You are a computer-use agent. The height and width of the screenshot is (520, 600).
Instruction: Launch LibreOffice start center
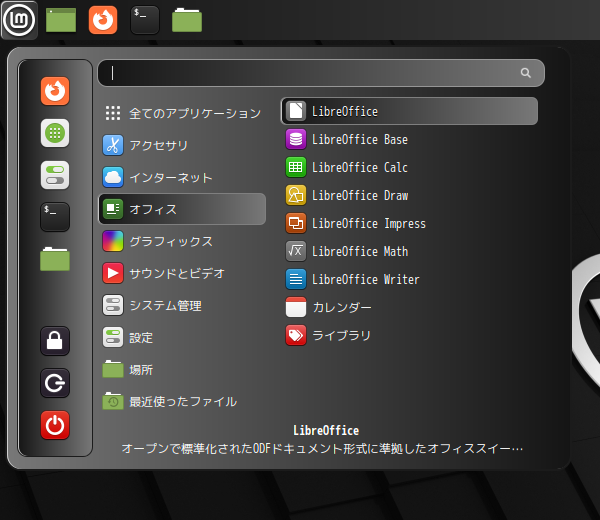click(409, 111)
